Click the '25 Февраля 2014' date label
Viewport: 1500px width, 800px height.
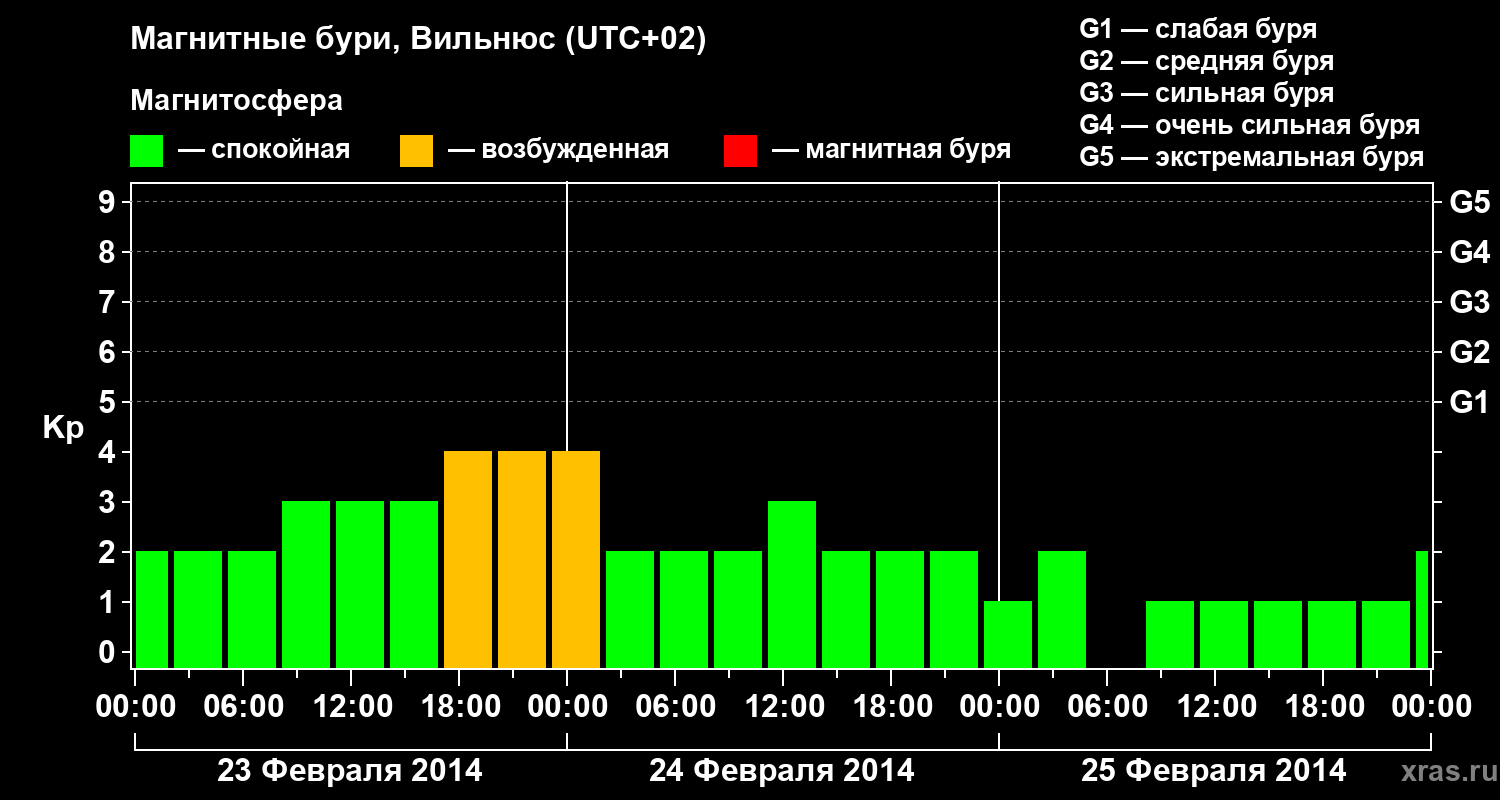point(1214,771)
